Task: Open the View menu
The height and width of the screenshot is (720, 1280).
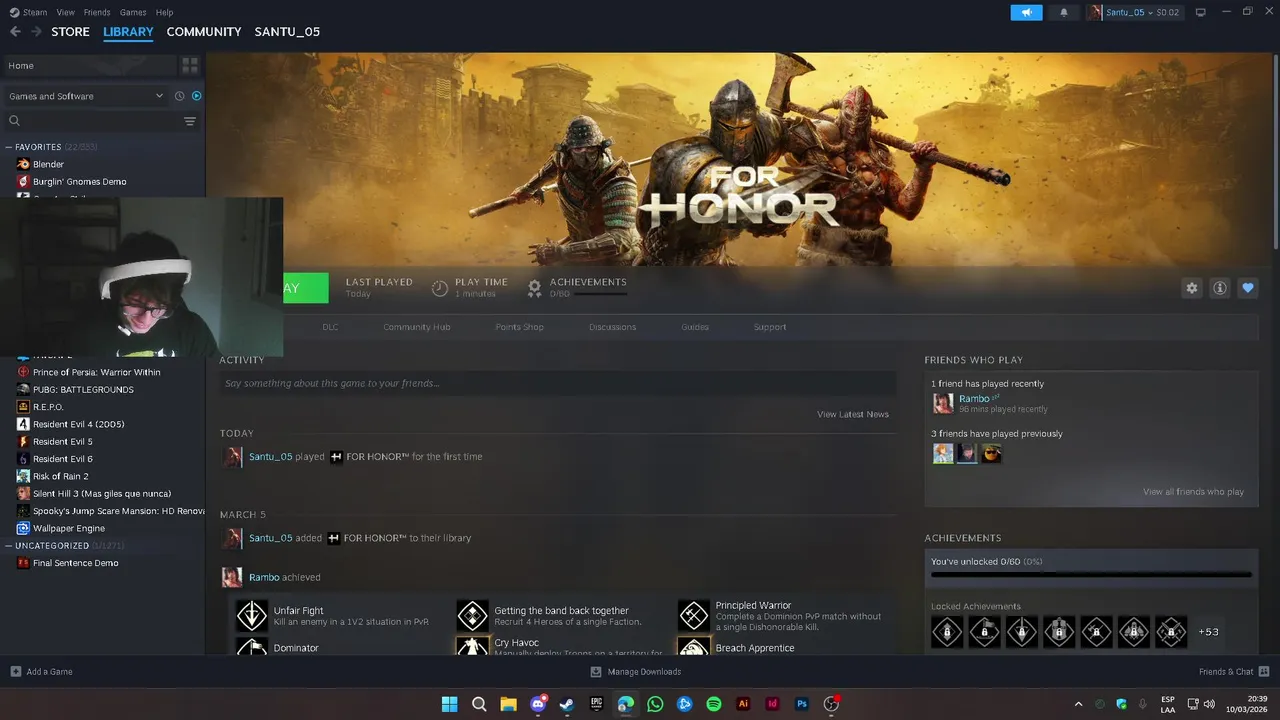Action: 66,12
